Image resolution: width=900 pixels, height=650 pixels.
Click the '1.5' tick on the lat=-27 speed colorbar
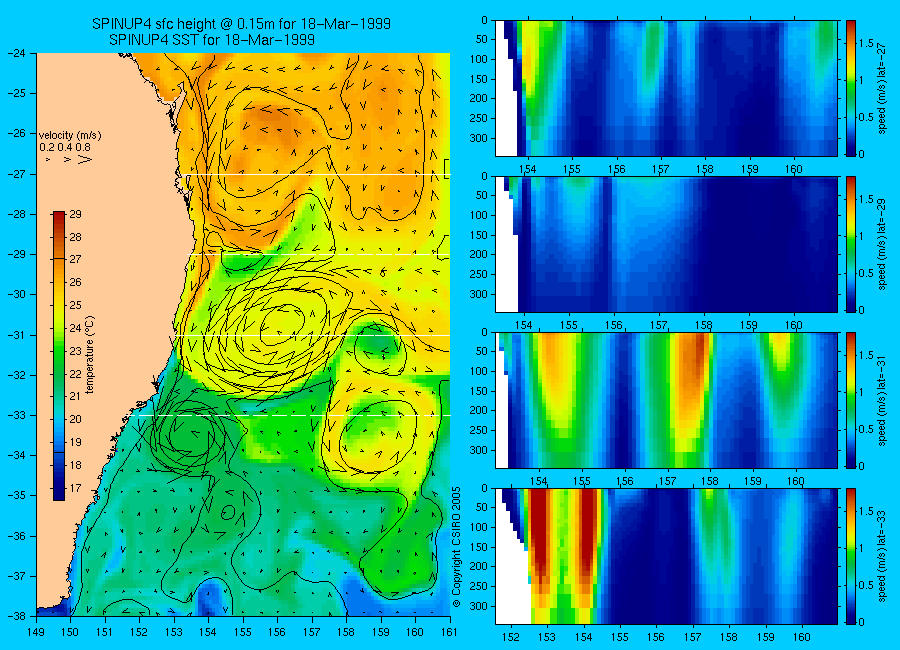pyautogui.click(x=867, y=43)
